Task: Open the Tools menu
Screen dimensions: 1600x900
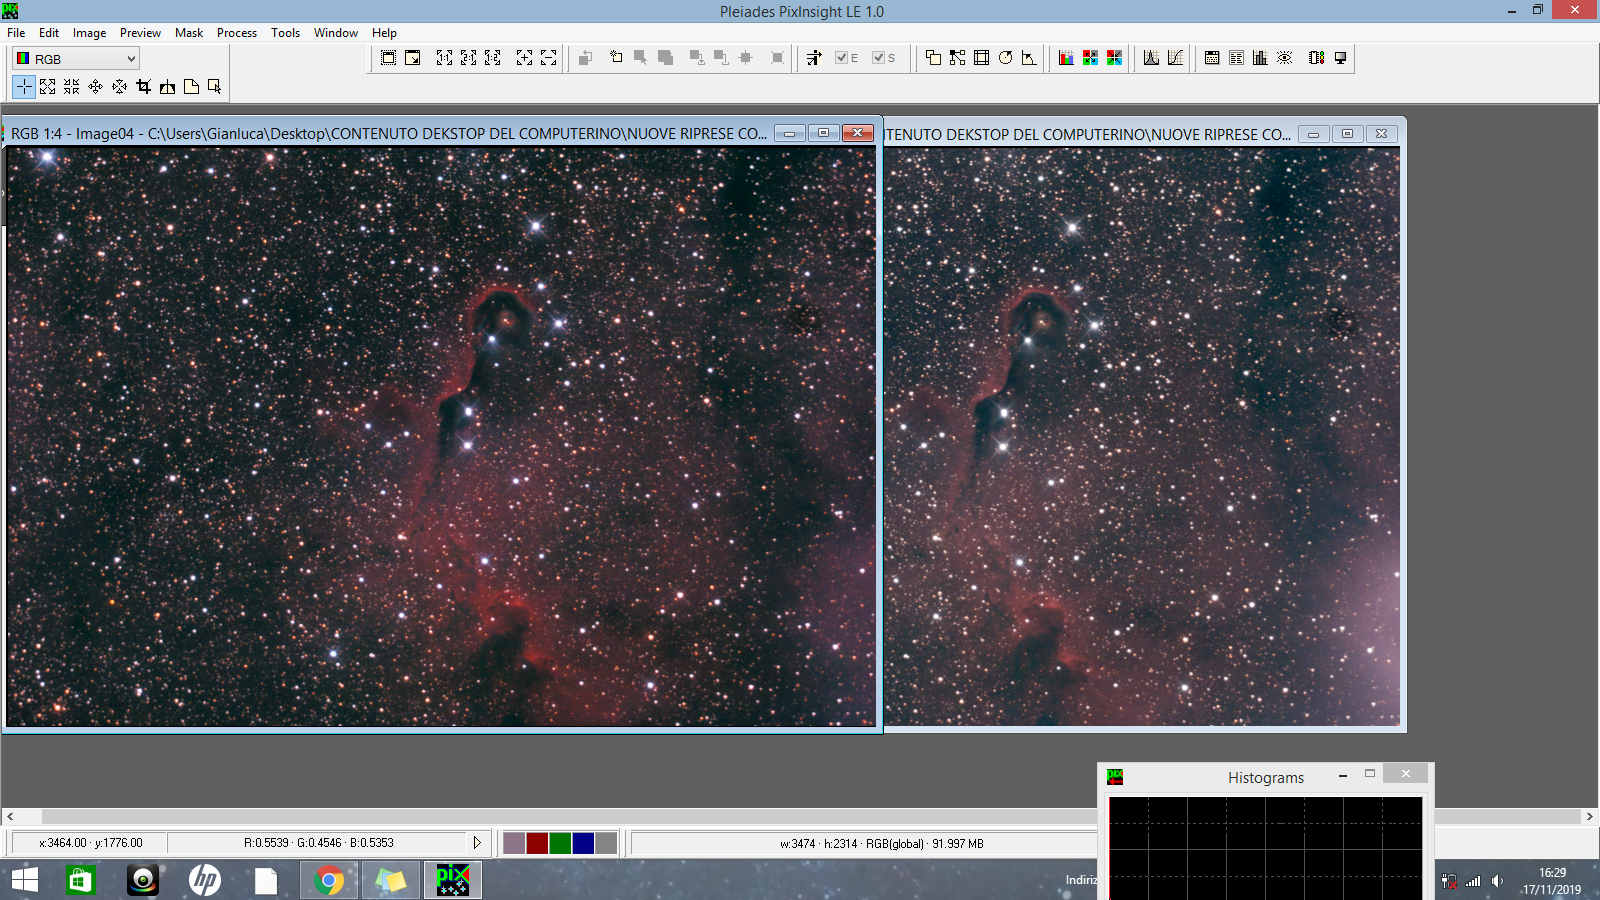Action: point(285,33)
